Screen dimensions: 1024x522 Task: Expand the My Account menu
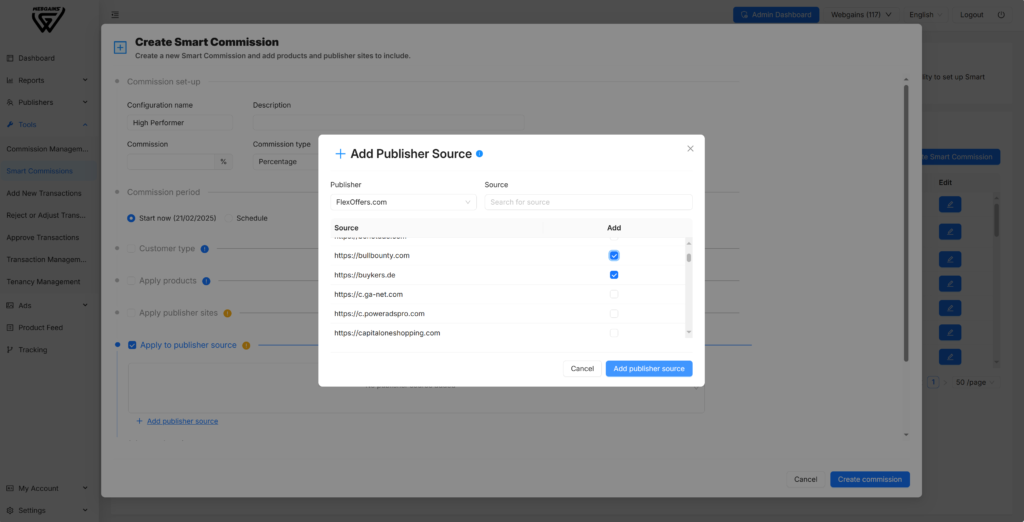[x=49, y=488]
